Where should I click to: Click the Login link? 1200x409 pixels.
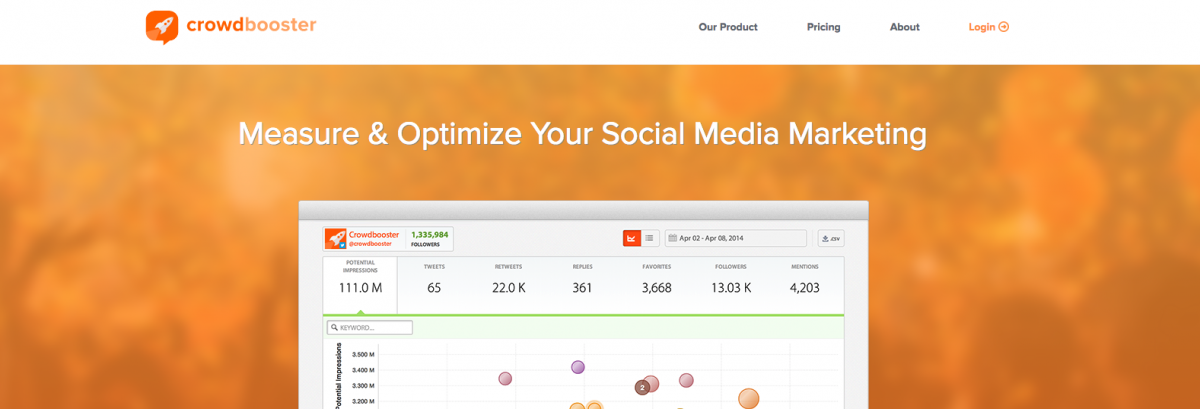pyautogui.click(x=989, y=27)
